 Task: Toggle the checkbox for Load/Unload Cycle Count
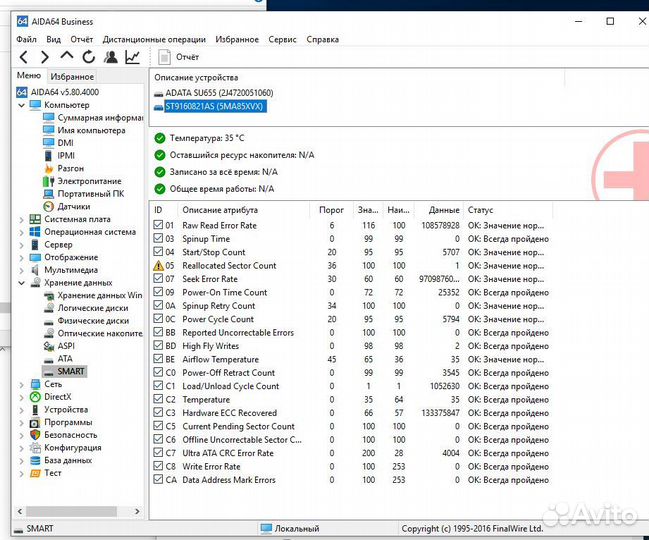coord(158,386)
